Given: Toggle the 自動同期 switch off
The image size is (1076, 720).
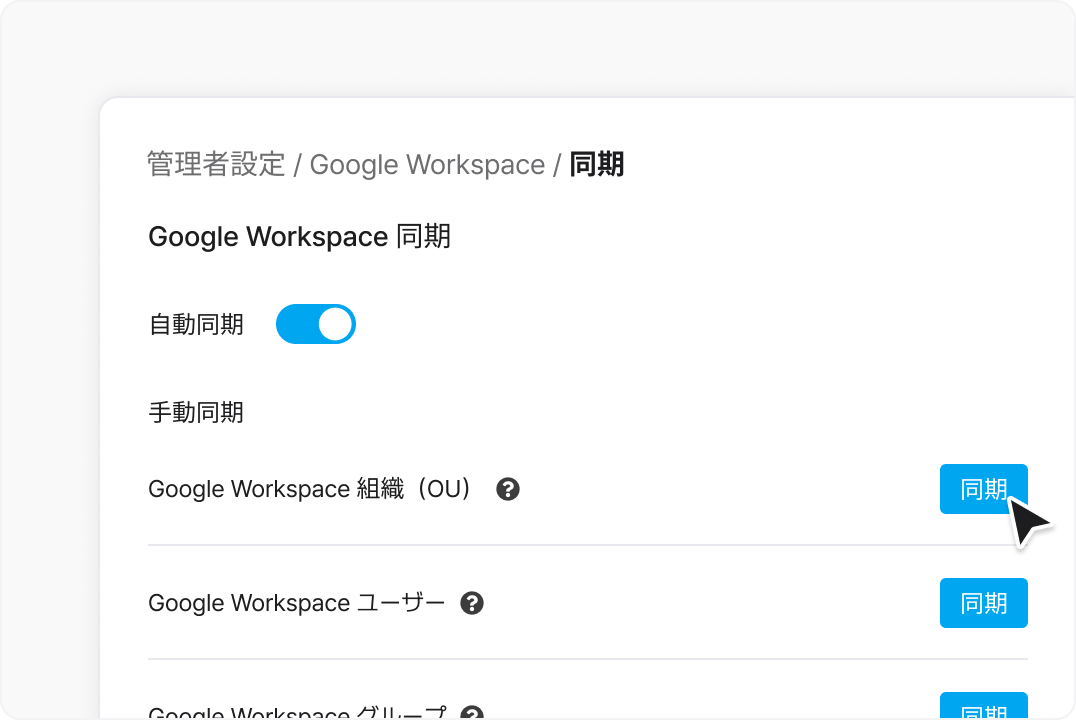Looking at the screenshot, I should 316,324.
